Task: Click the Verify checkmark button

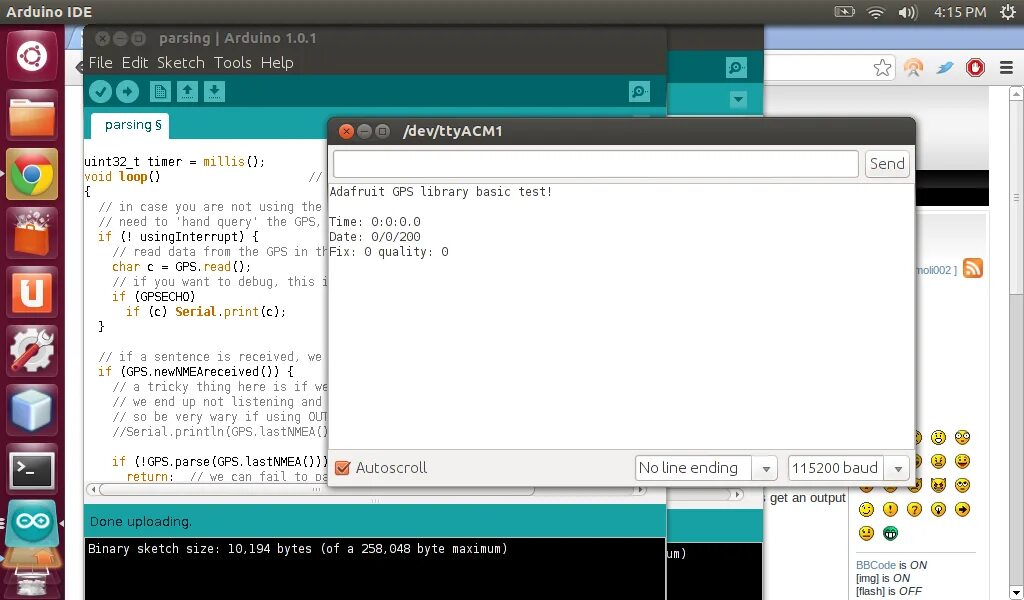Action: pos(101,91)
